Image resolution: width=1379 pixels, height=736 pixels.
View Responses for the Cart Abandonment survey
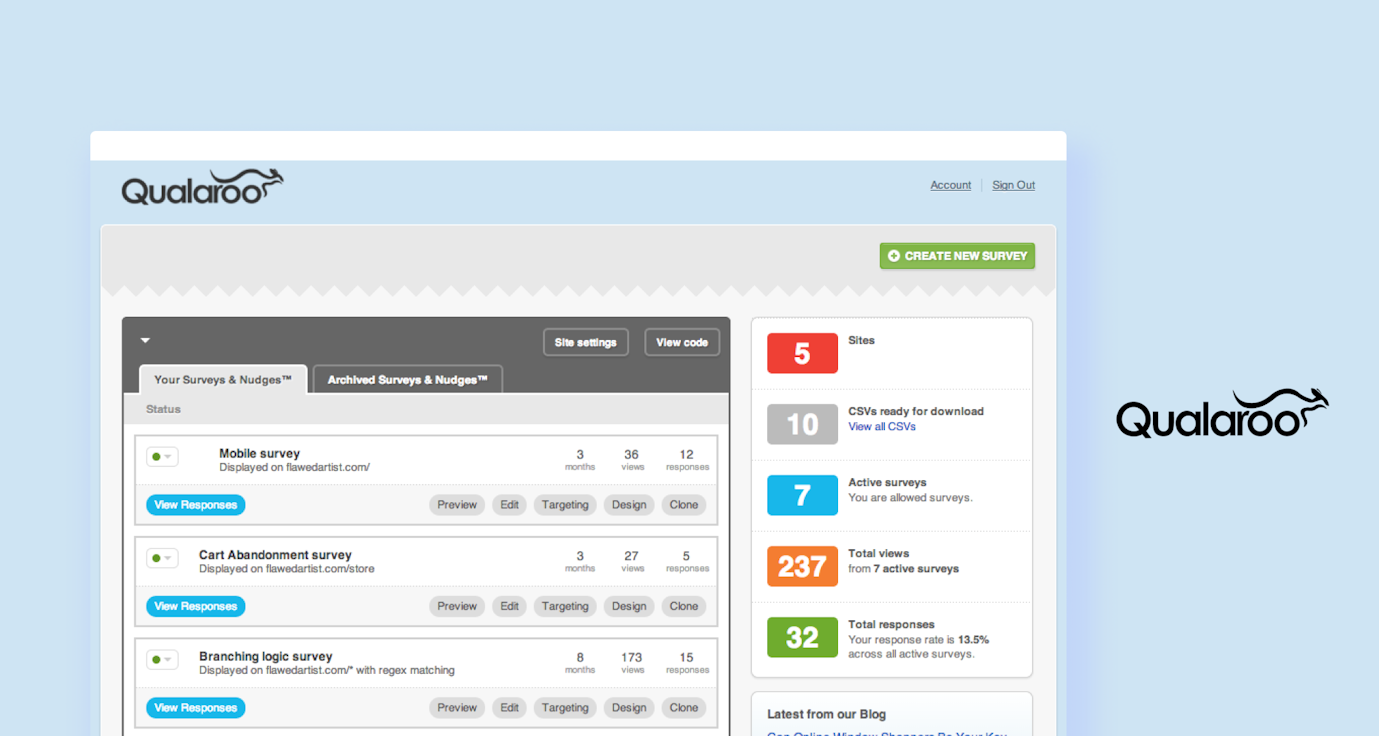(195, 606)
